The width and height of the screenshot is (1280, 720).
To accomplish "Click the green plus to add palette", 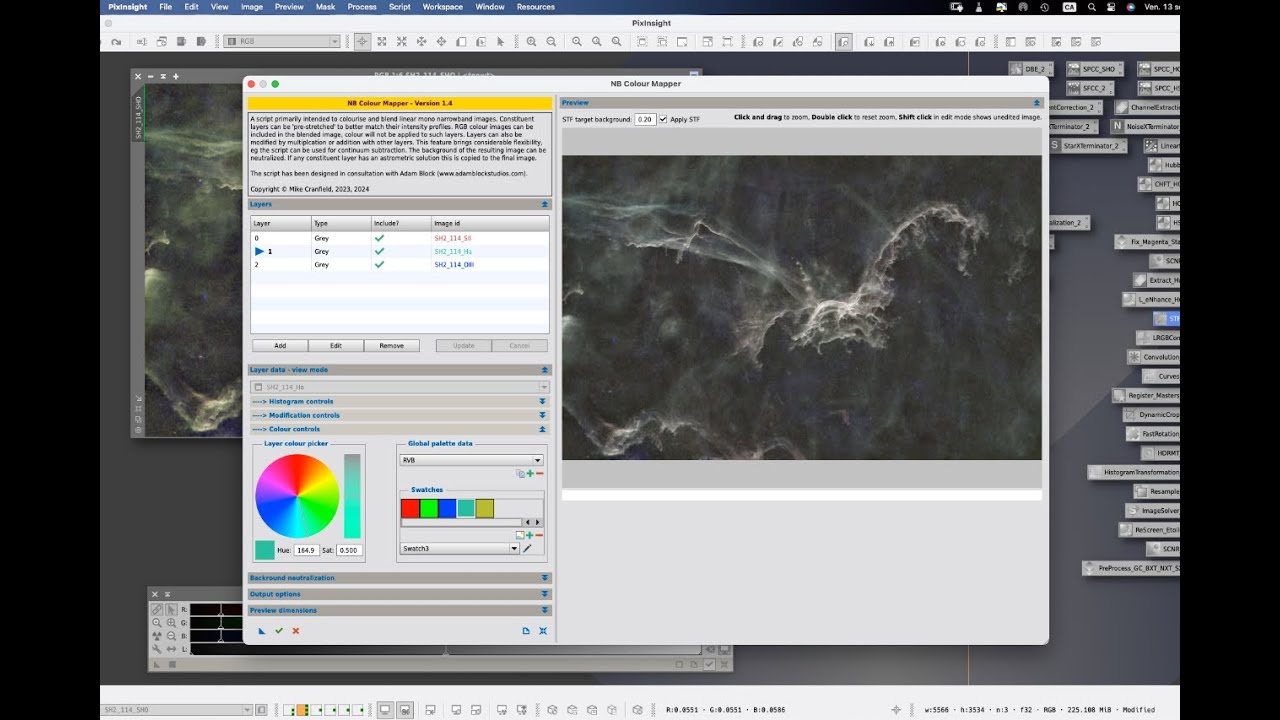I will [530, 473].
